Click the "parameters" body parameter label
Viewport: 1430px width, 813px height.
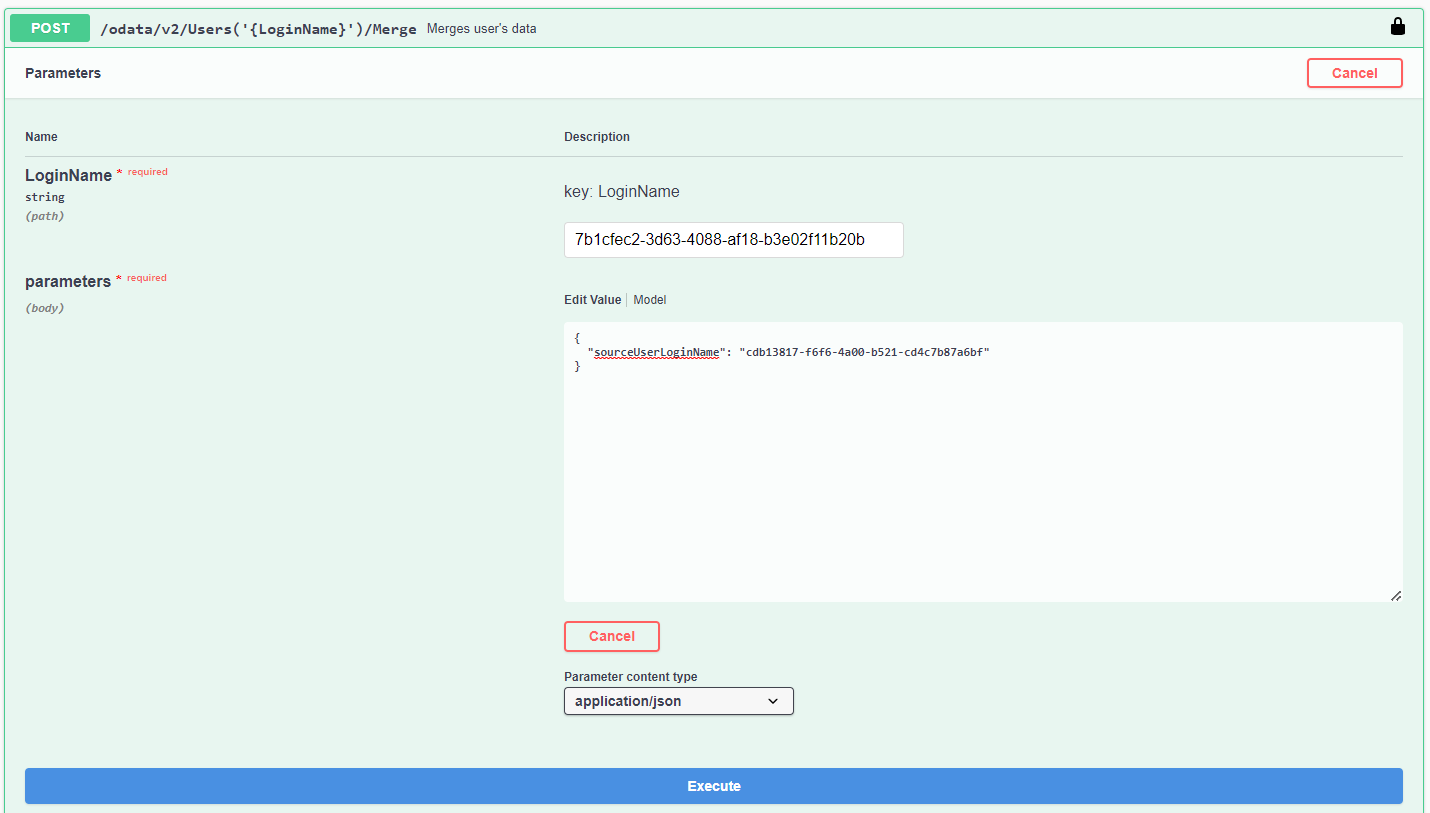[67, 282]
